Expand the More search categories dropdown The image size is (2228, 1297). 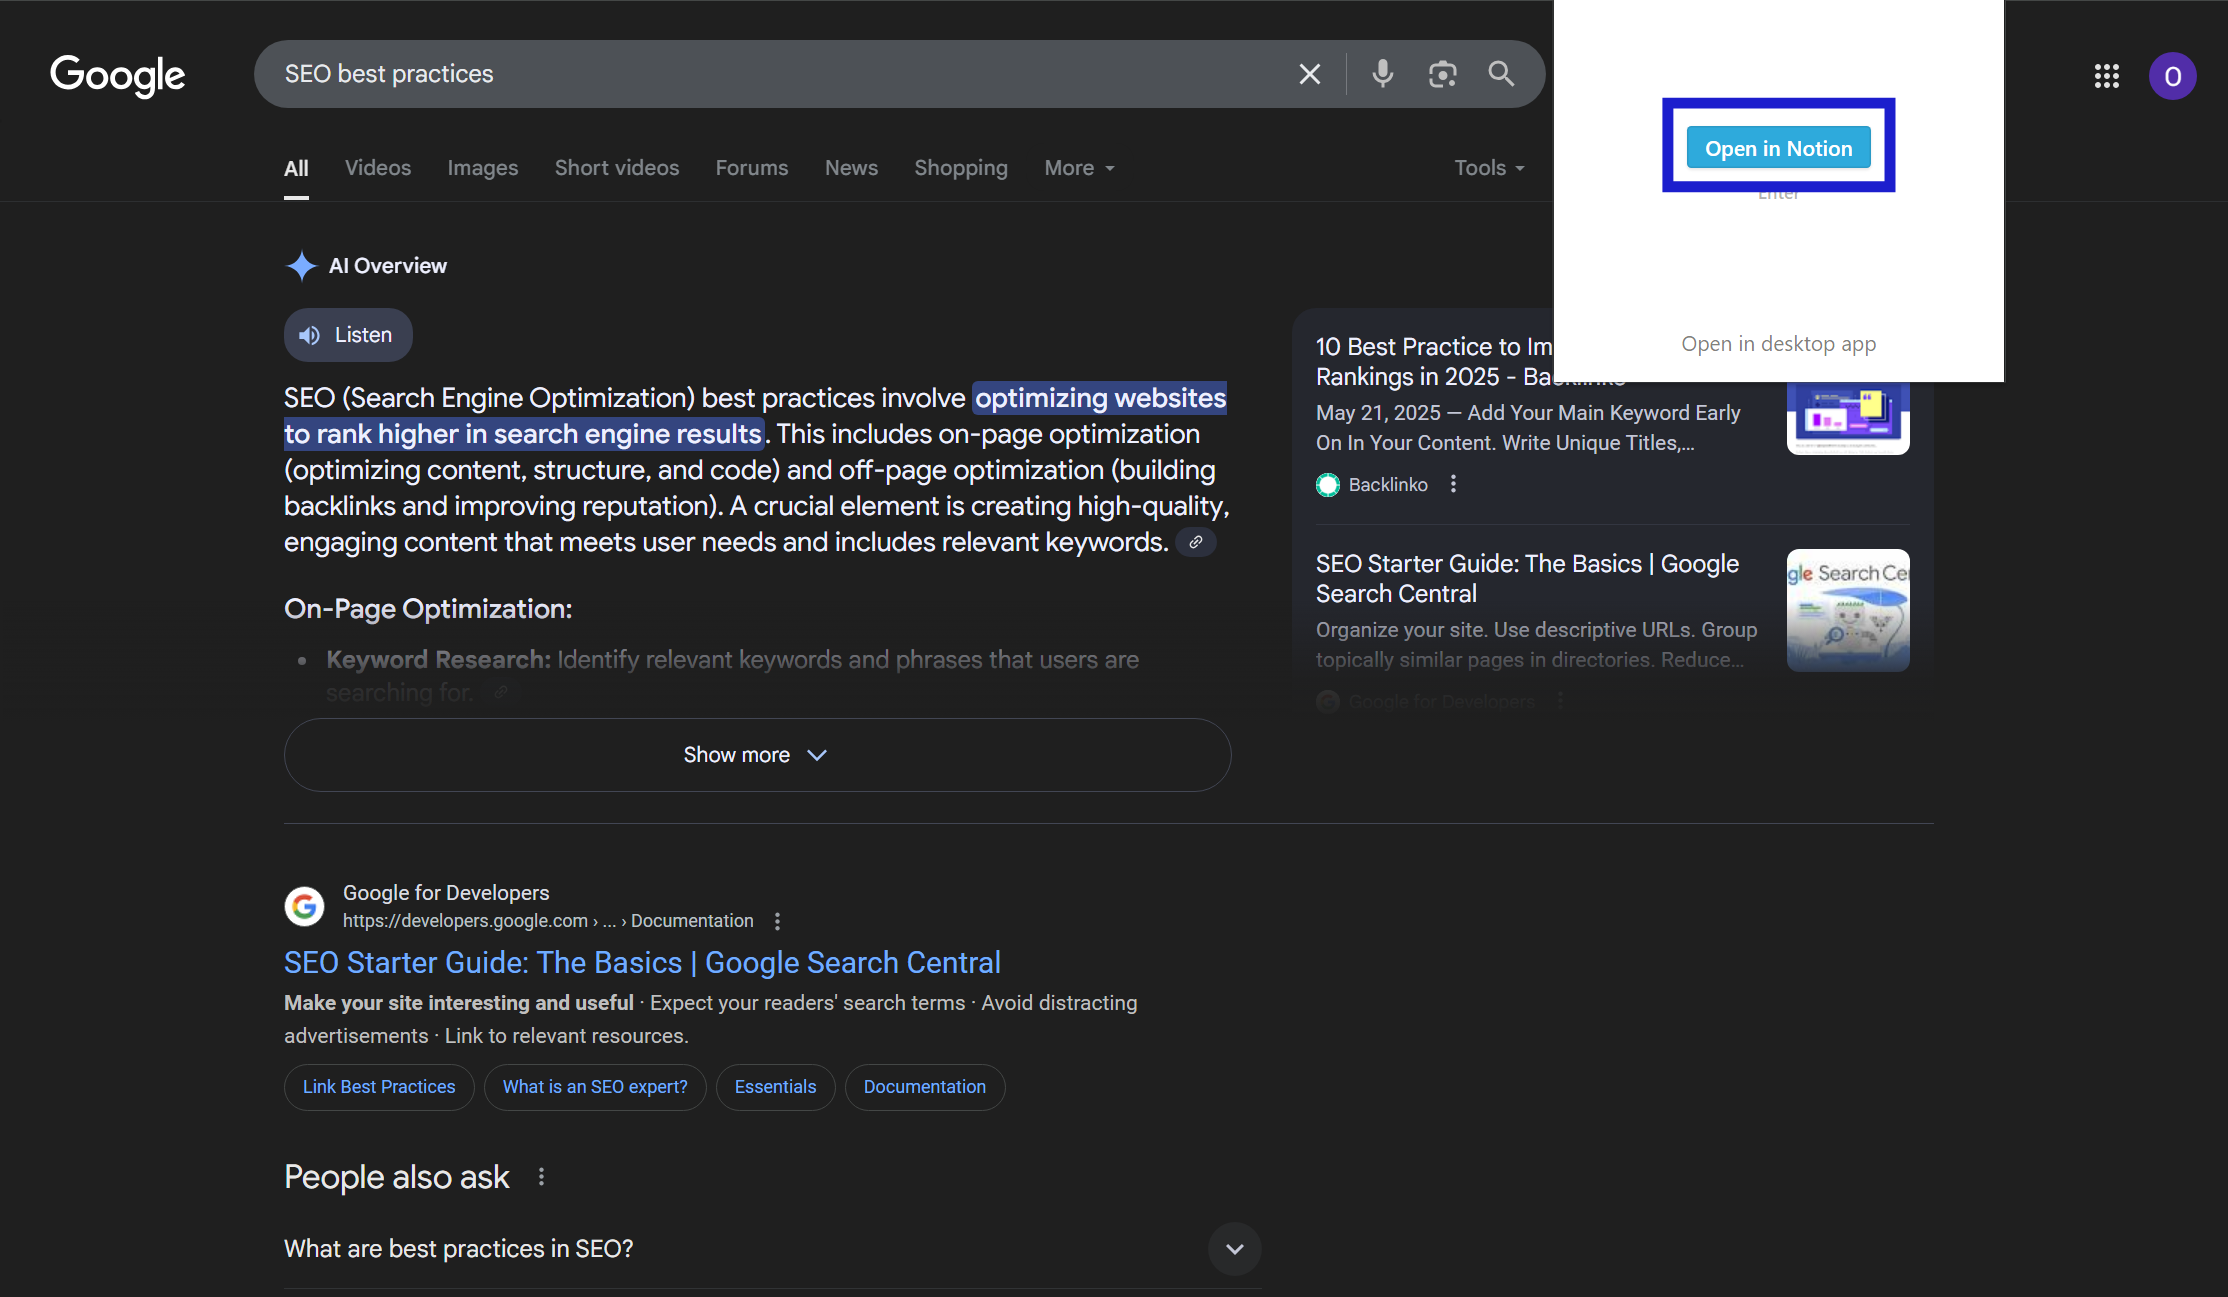coord(1078,167)
